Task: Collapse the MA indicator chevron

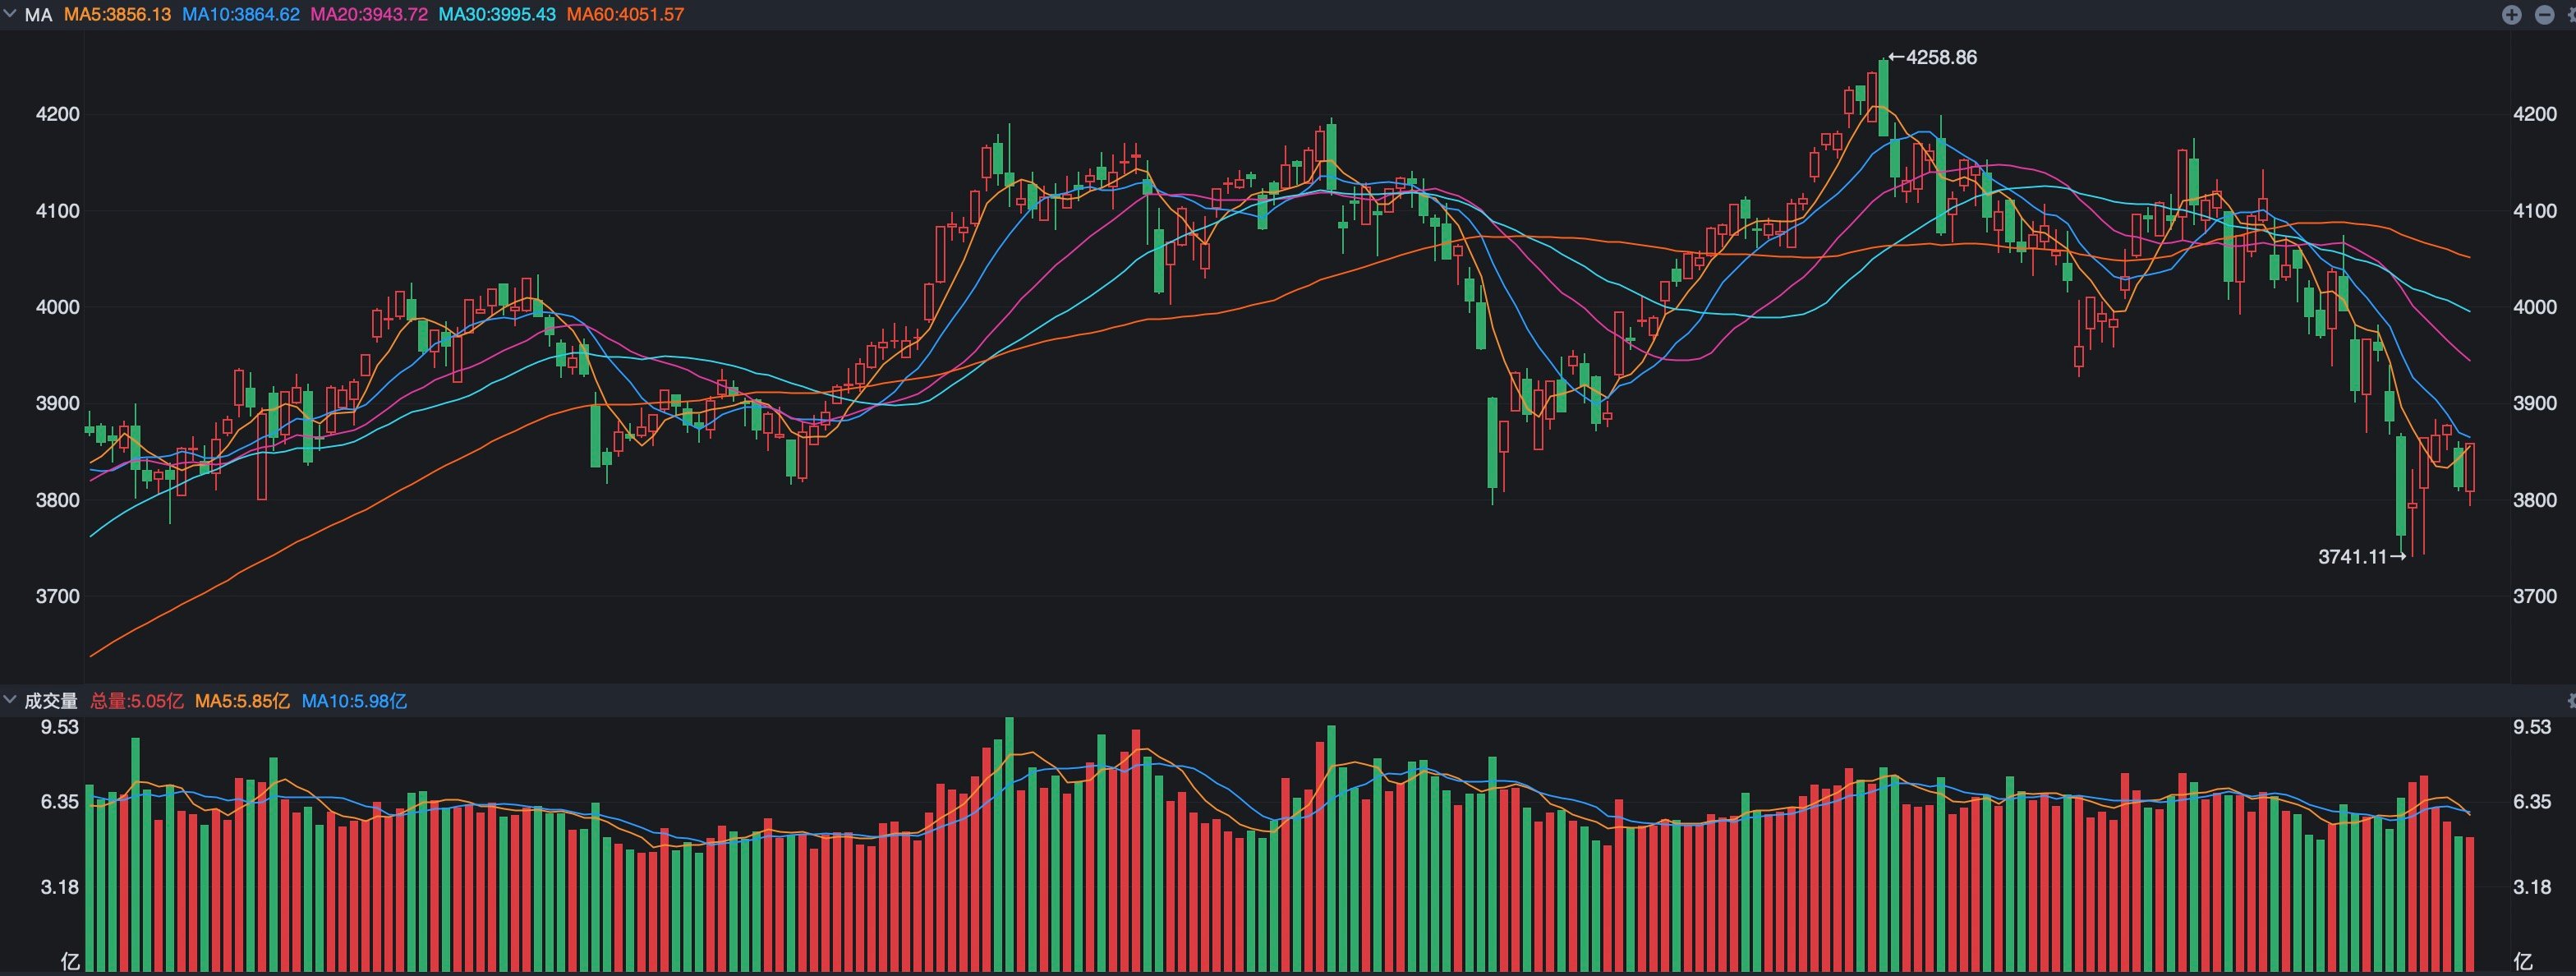Action: (10, 13)
